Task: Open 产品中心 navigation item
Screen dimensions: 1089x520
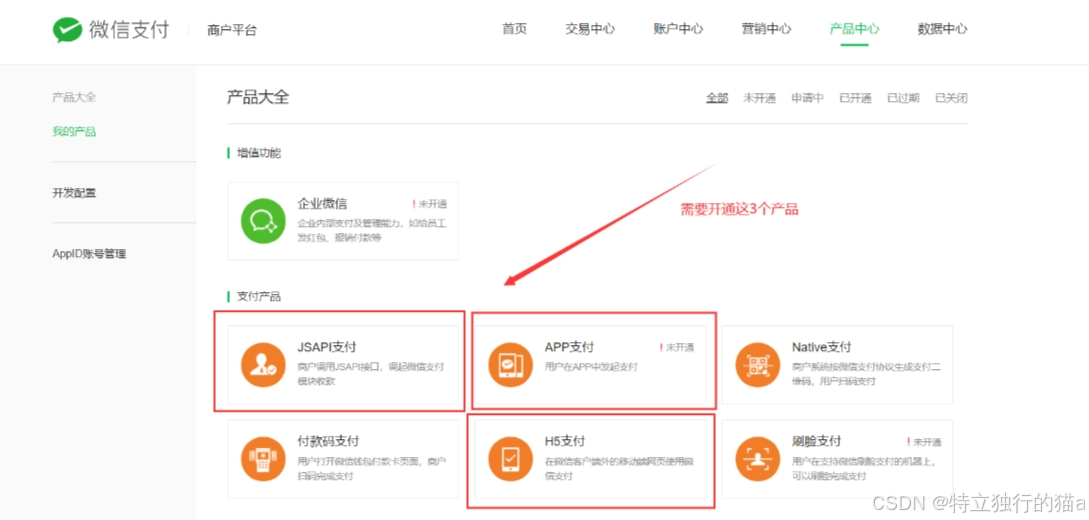Action: click(854, 29)
